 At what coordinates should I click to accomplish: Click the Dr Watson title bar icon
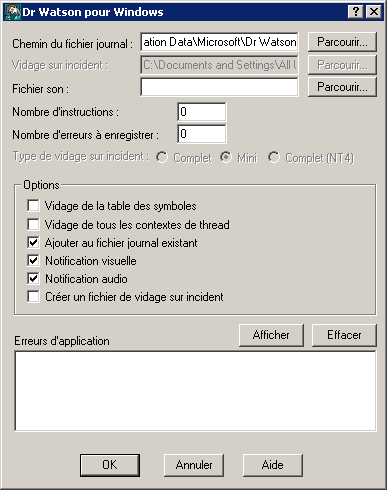(x=13, y=12)
